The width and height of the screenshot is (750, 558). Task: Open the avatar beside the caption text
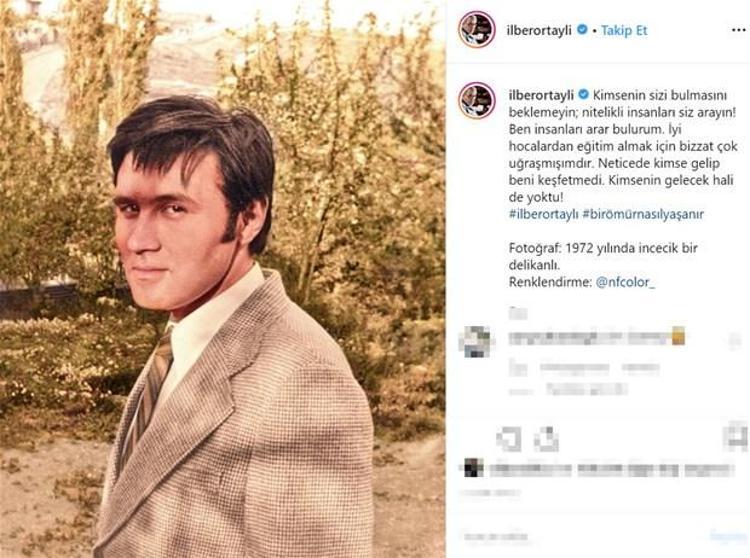[477, 100]
